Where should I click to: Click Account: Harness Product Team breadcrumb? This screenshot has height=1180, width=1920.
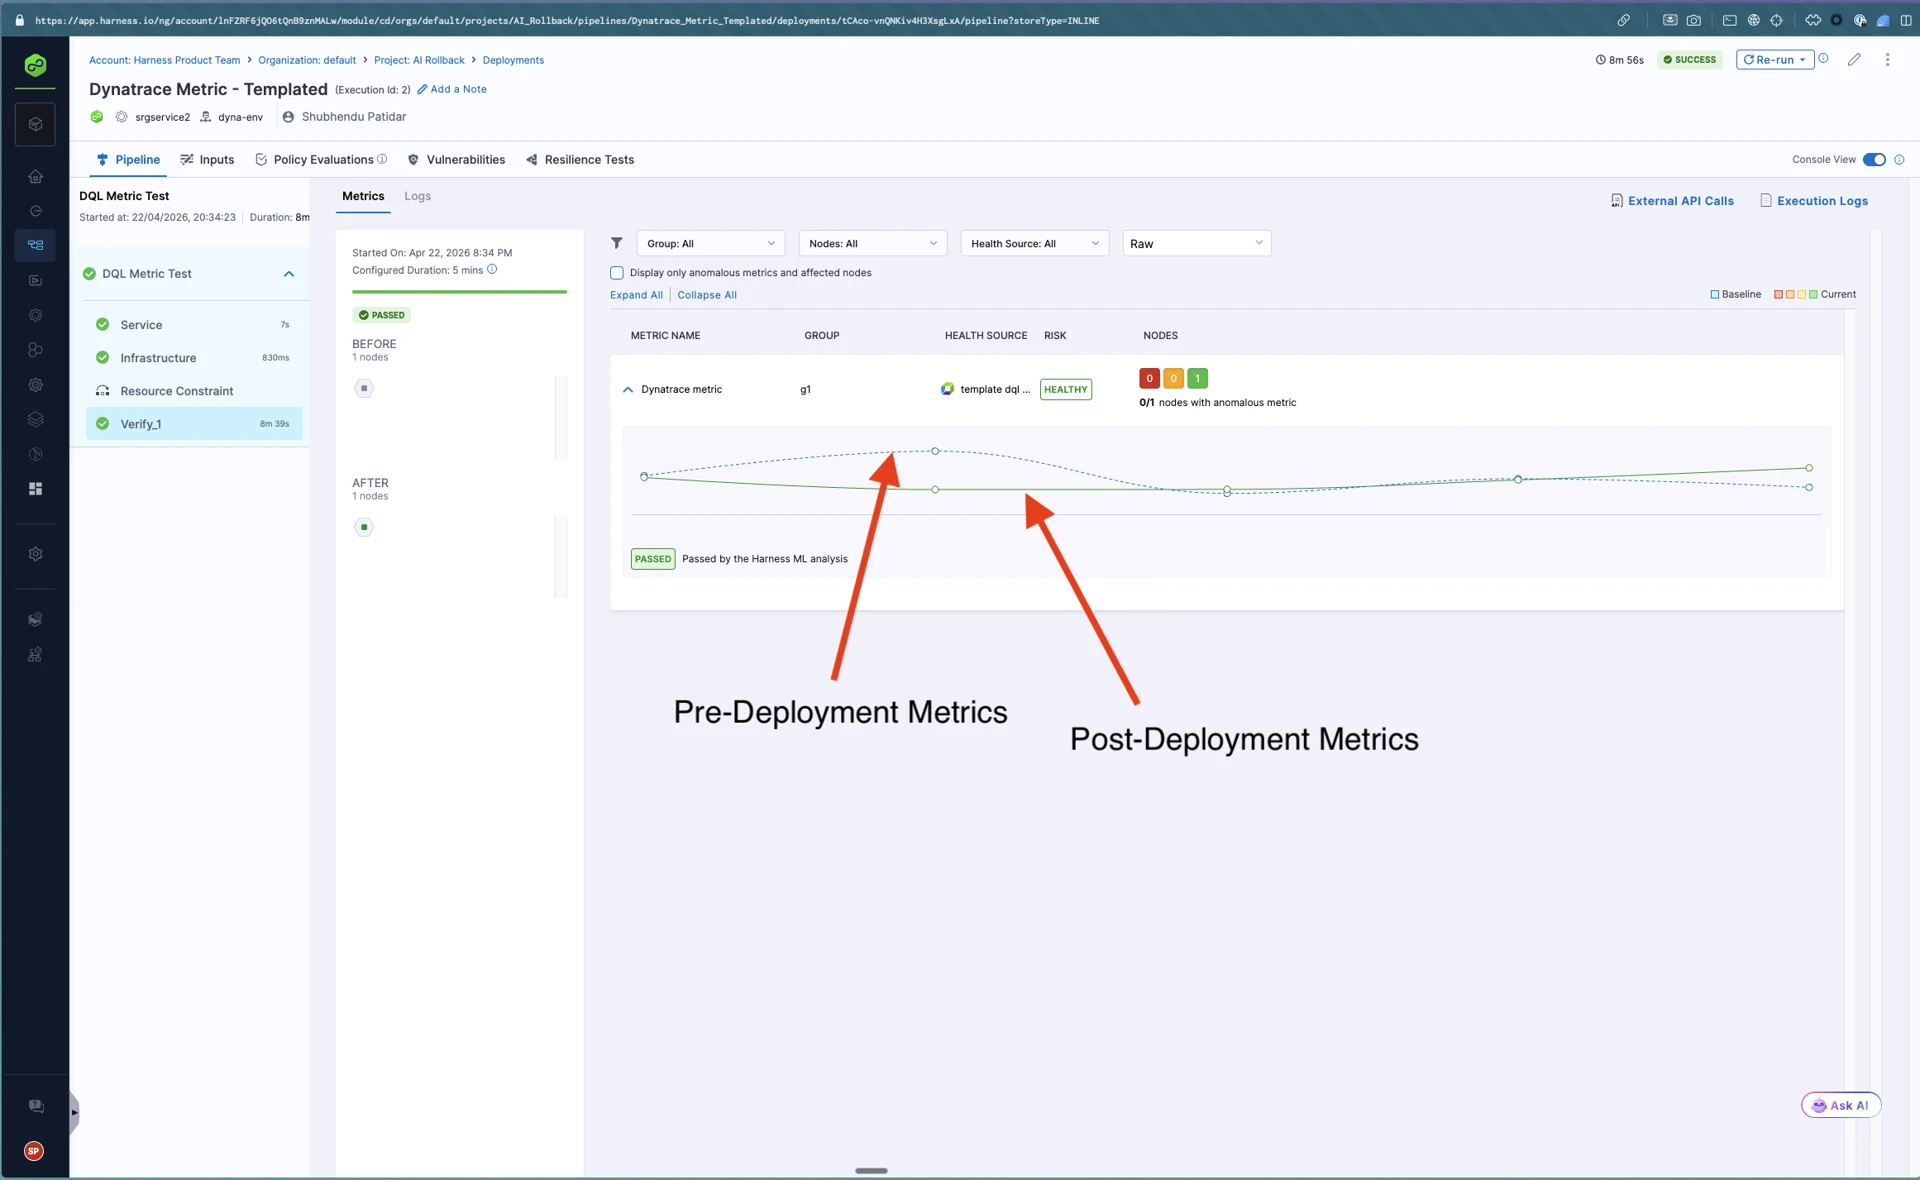tap(165, 60)
